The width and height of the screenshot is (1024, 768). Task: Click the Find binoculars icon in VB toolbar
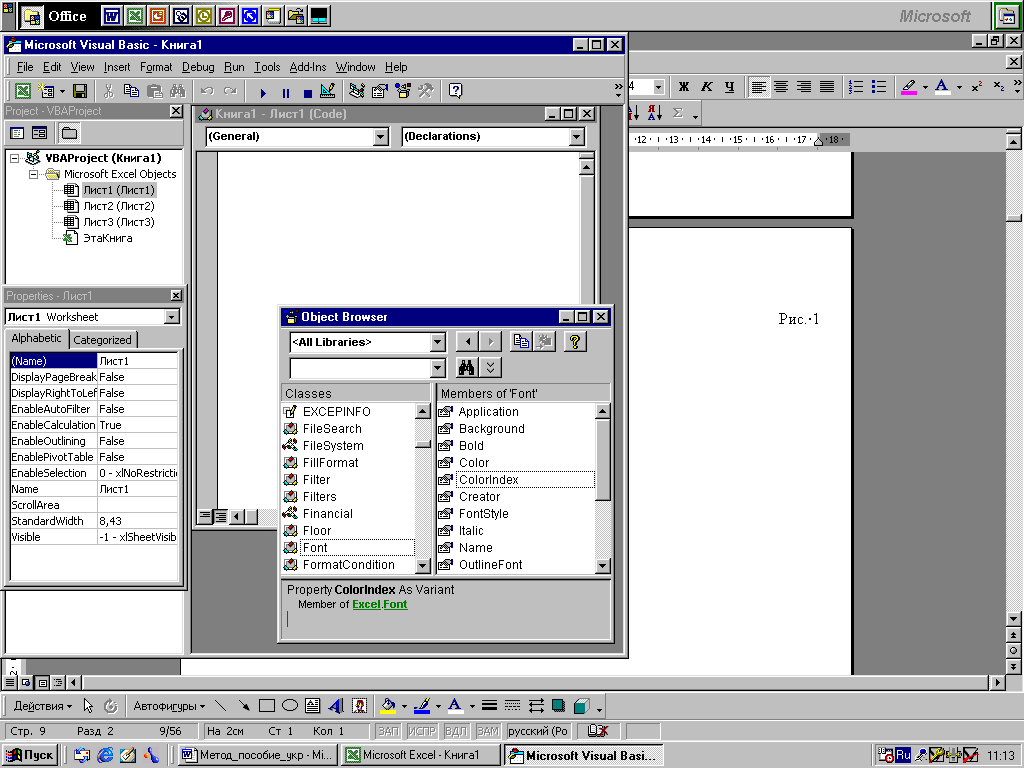click(x=177, y=91)
